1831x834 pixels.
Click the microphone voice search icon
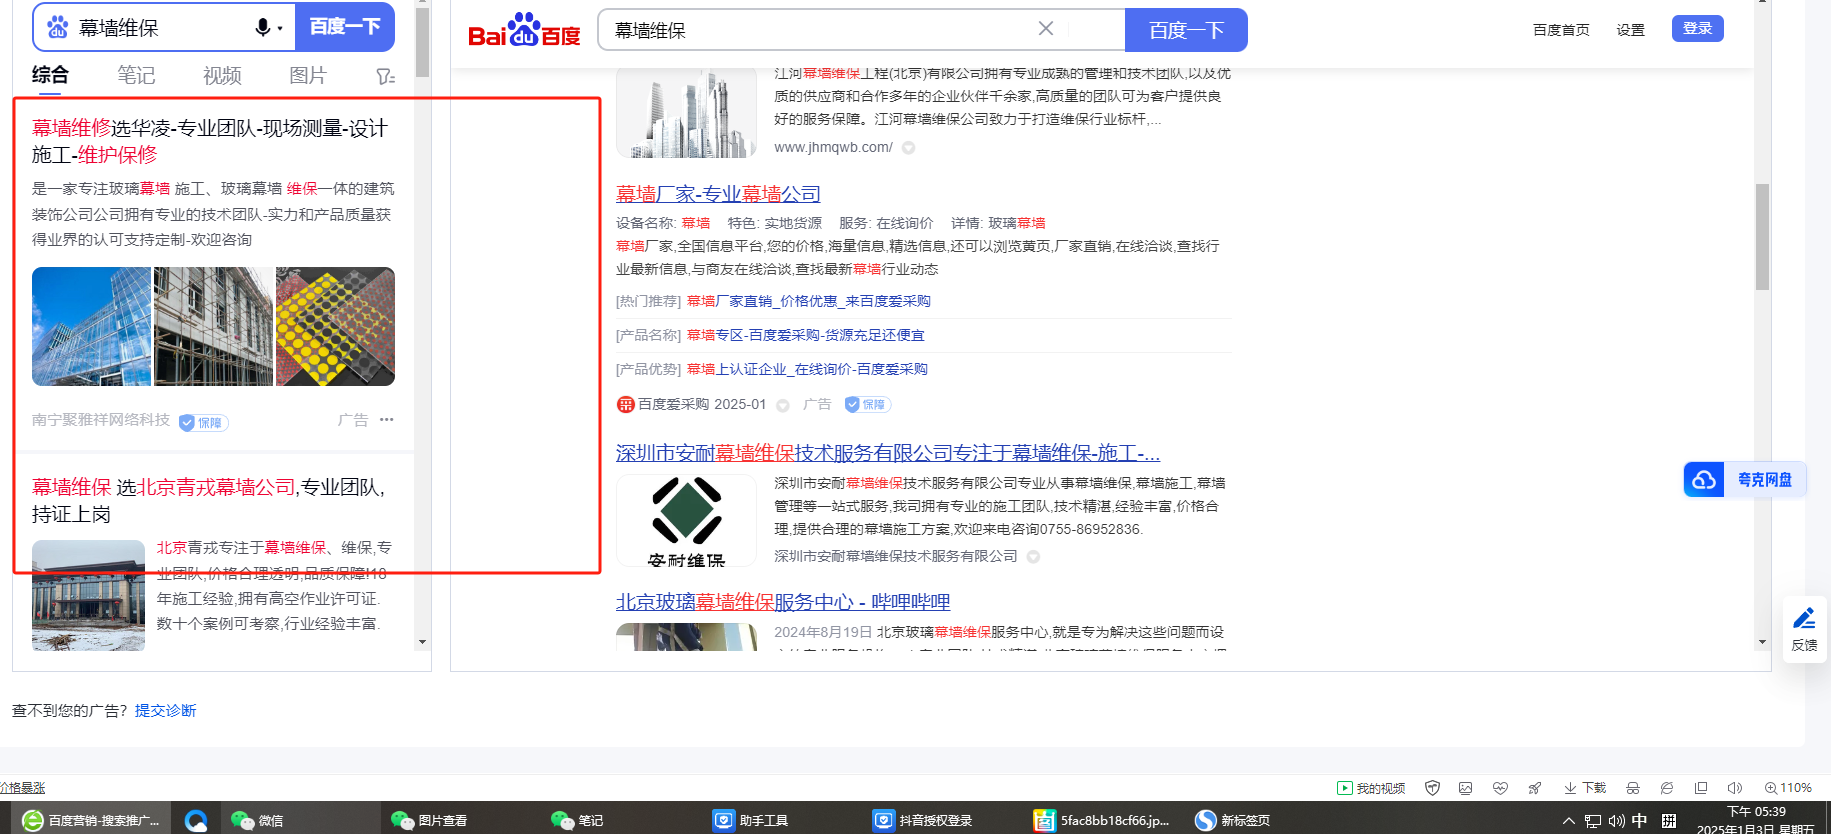pos(262,27)
